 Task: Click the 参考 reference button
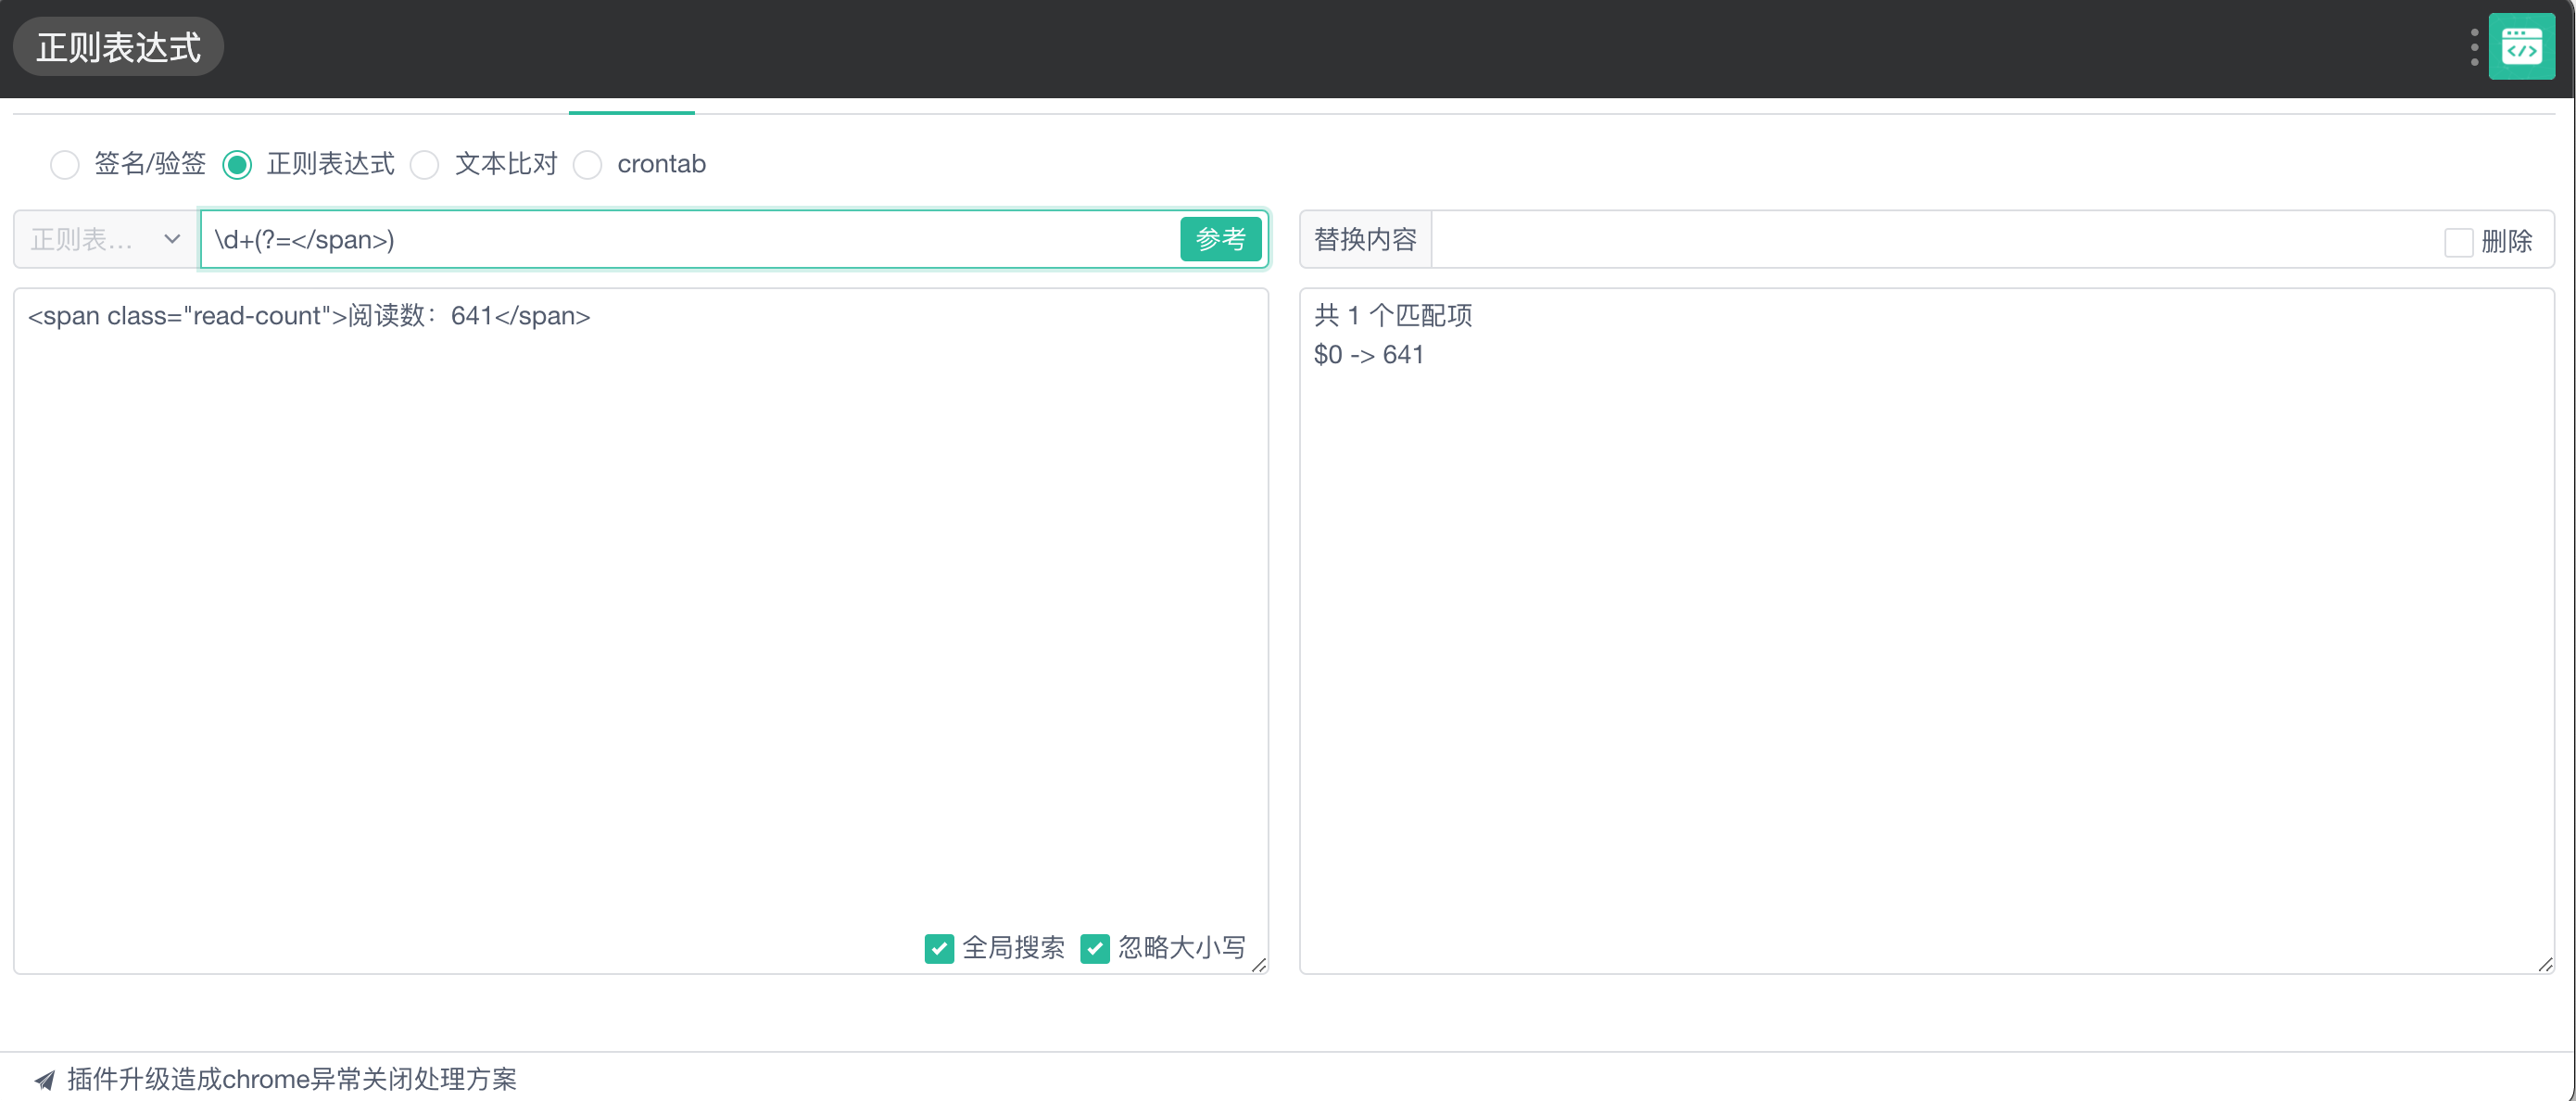(x=1220, y=239)
